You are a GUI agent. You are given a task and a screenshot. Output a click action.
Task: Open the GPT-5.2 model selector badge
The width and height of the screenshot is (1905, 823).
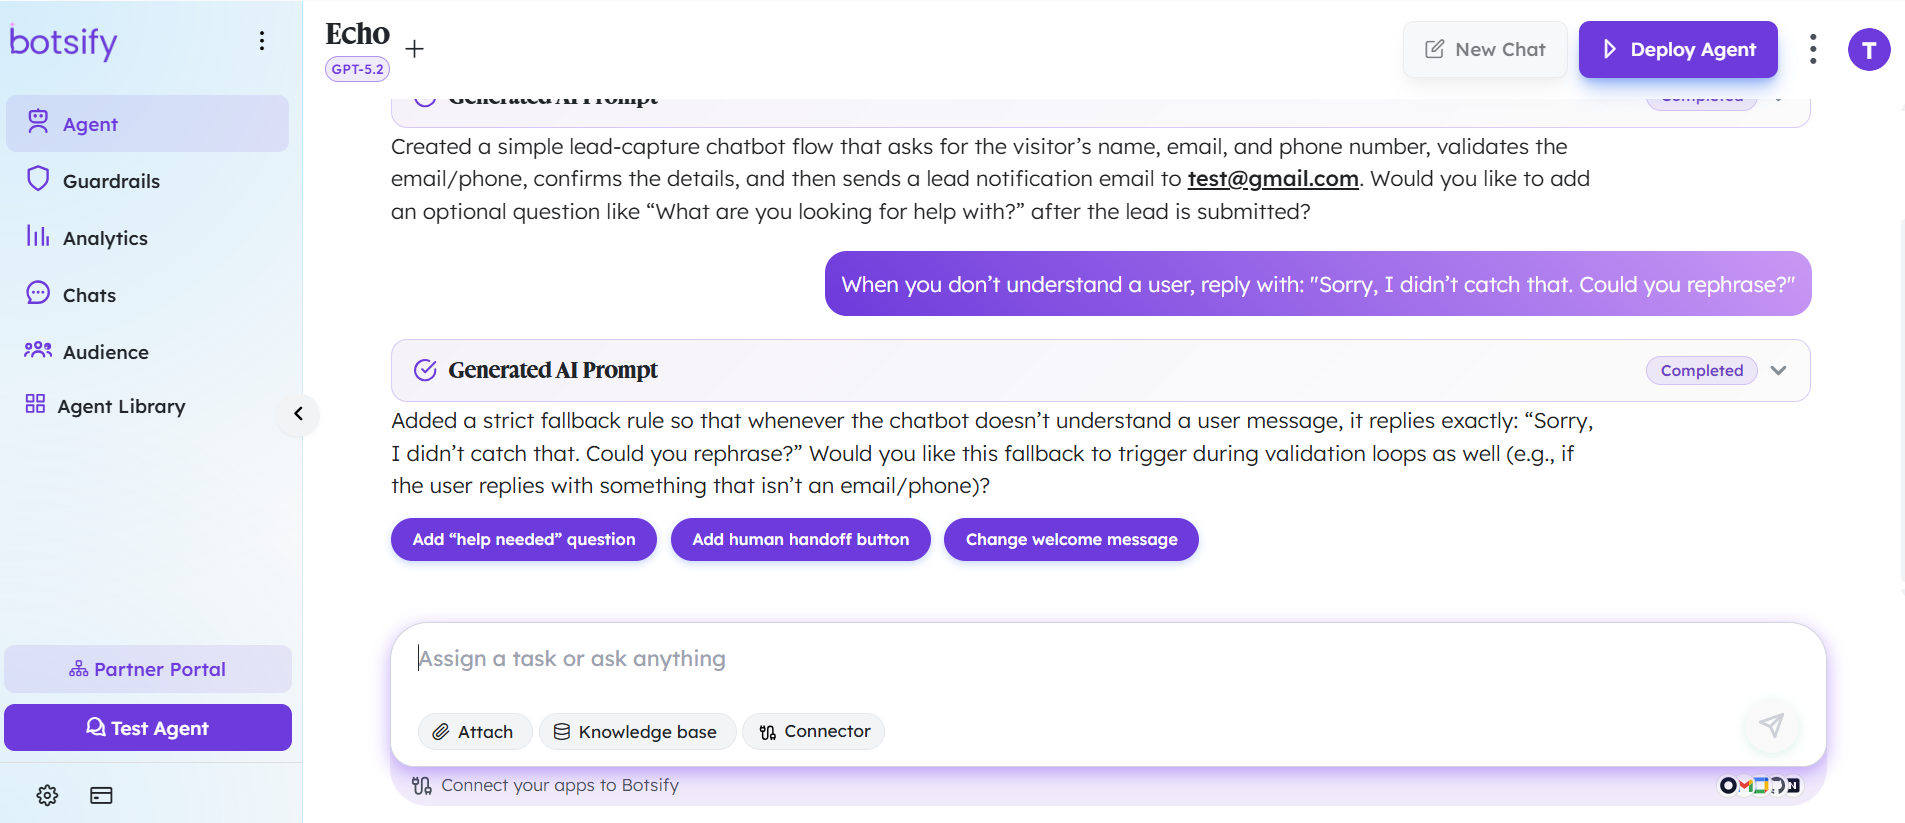click(x=357, y=69)
